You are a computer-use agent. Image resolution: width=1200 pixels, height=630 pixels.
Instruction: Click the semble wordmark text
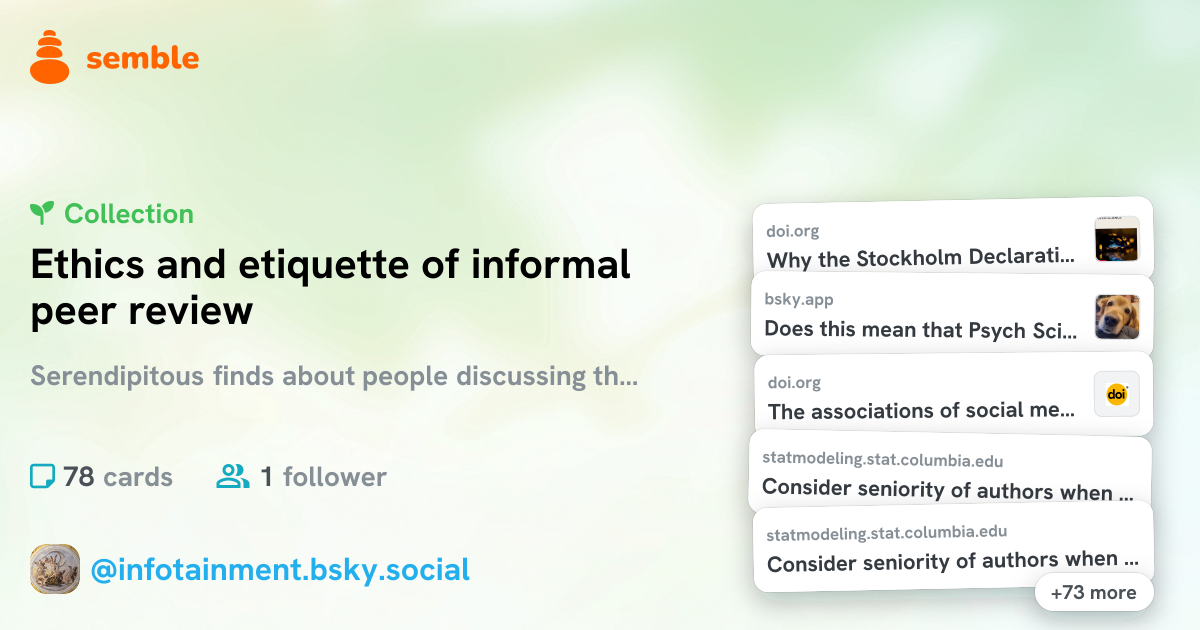pyautogui.click(x=143, y=58)
